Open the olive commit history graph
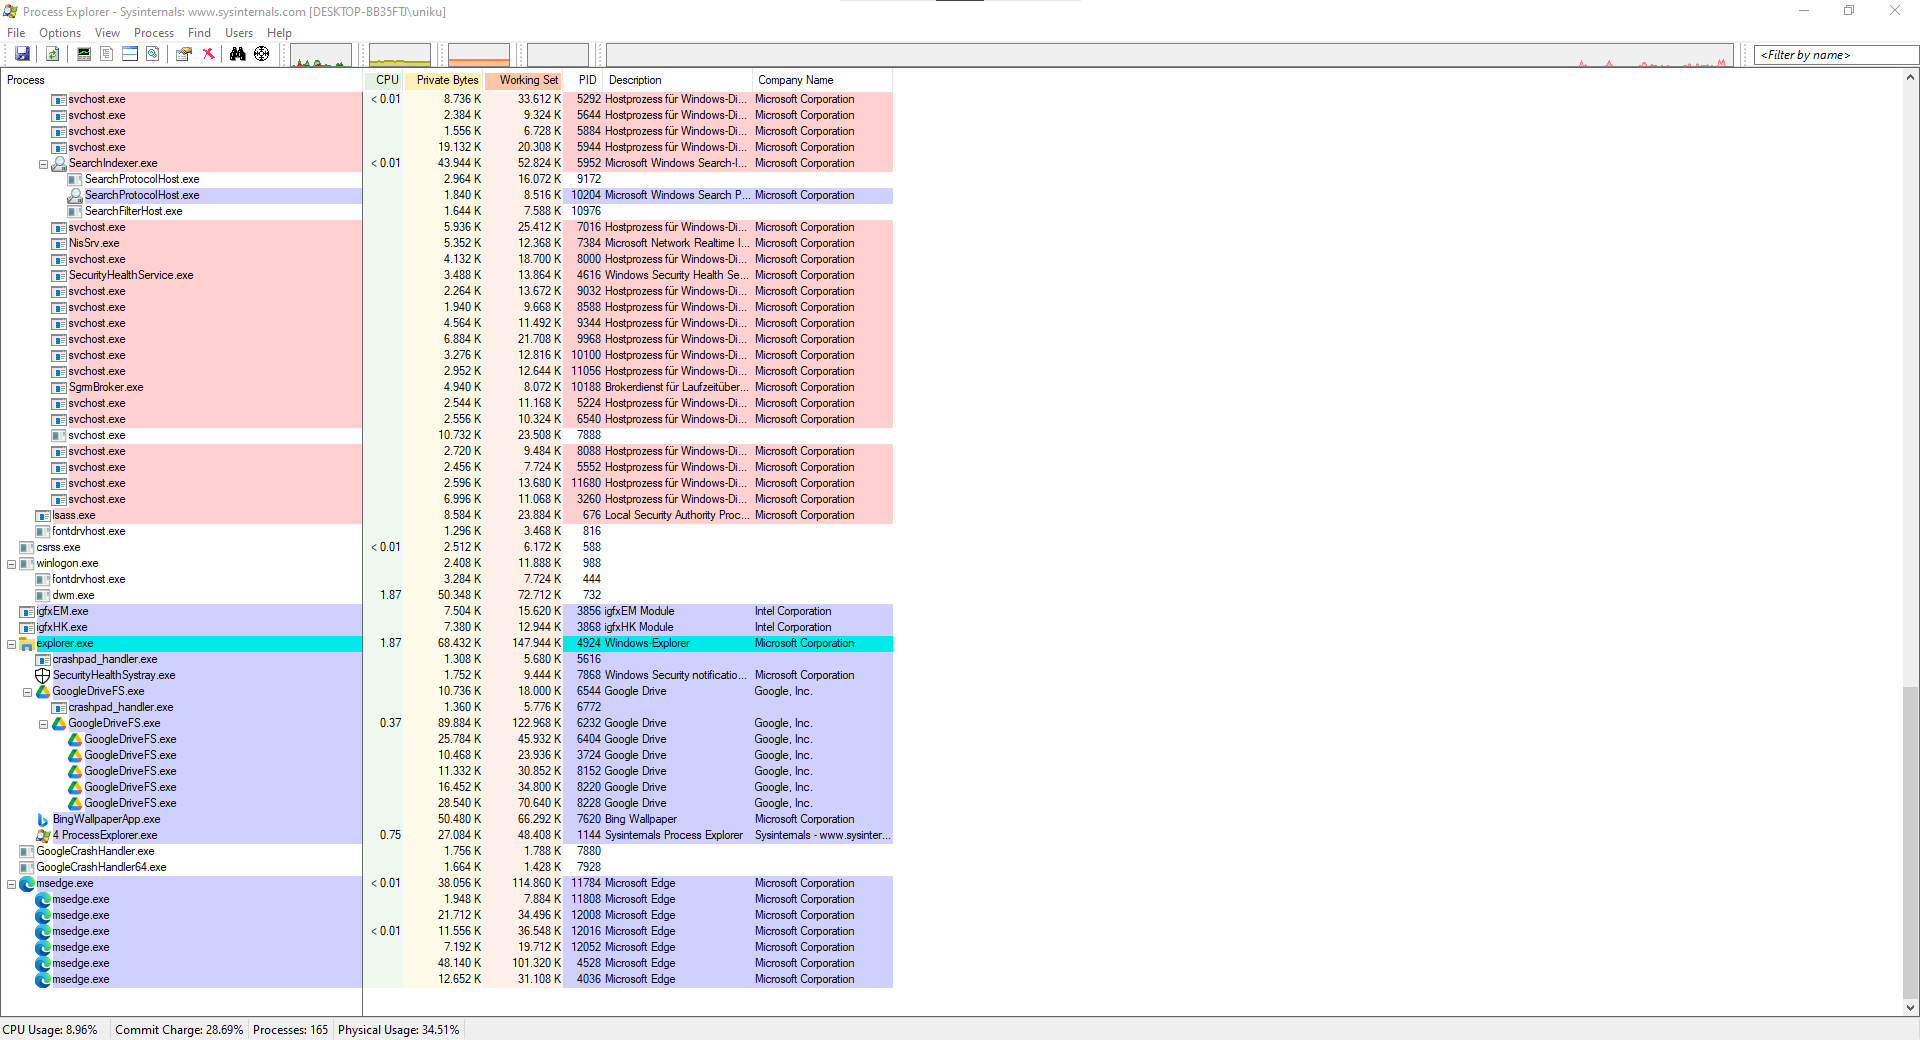 click(x=400, y=55)
